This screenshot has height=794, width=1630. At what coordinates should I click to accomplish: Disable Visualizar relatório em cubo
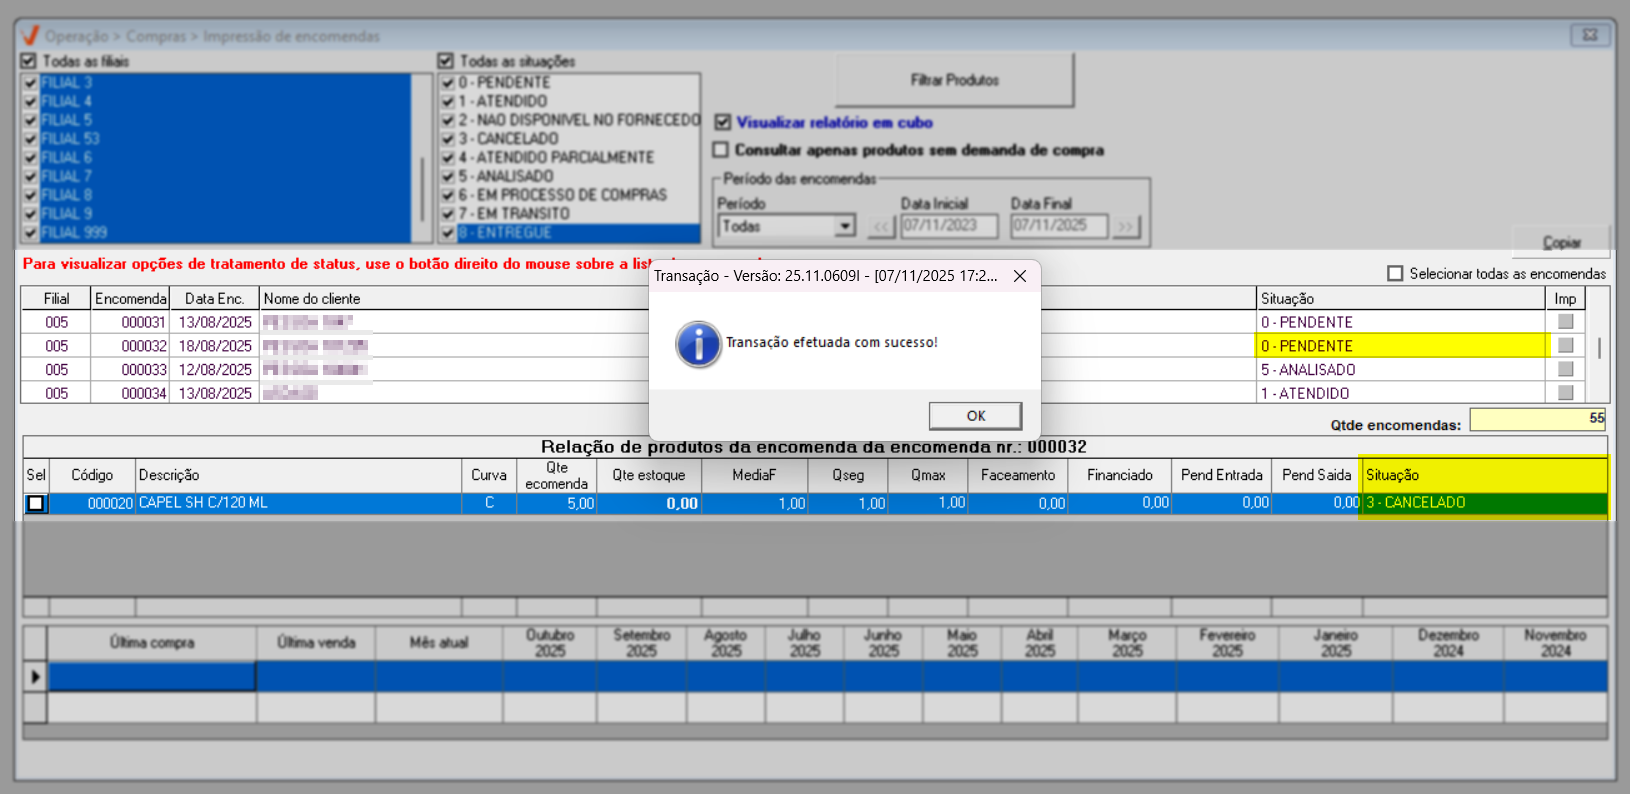click(722, 122)
